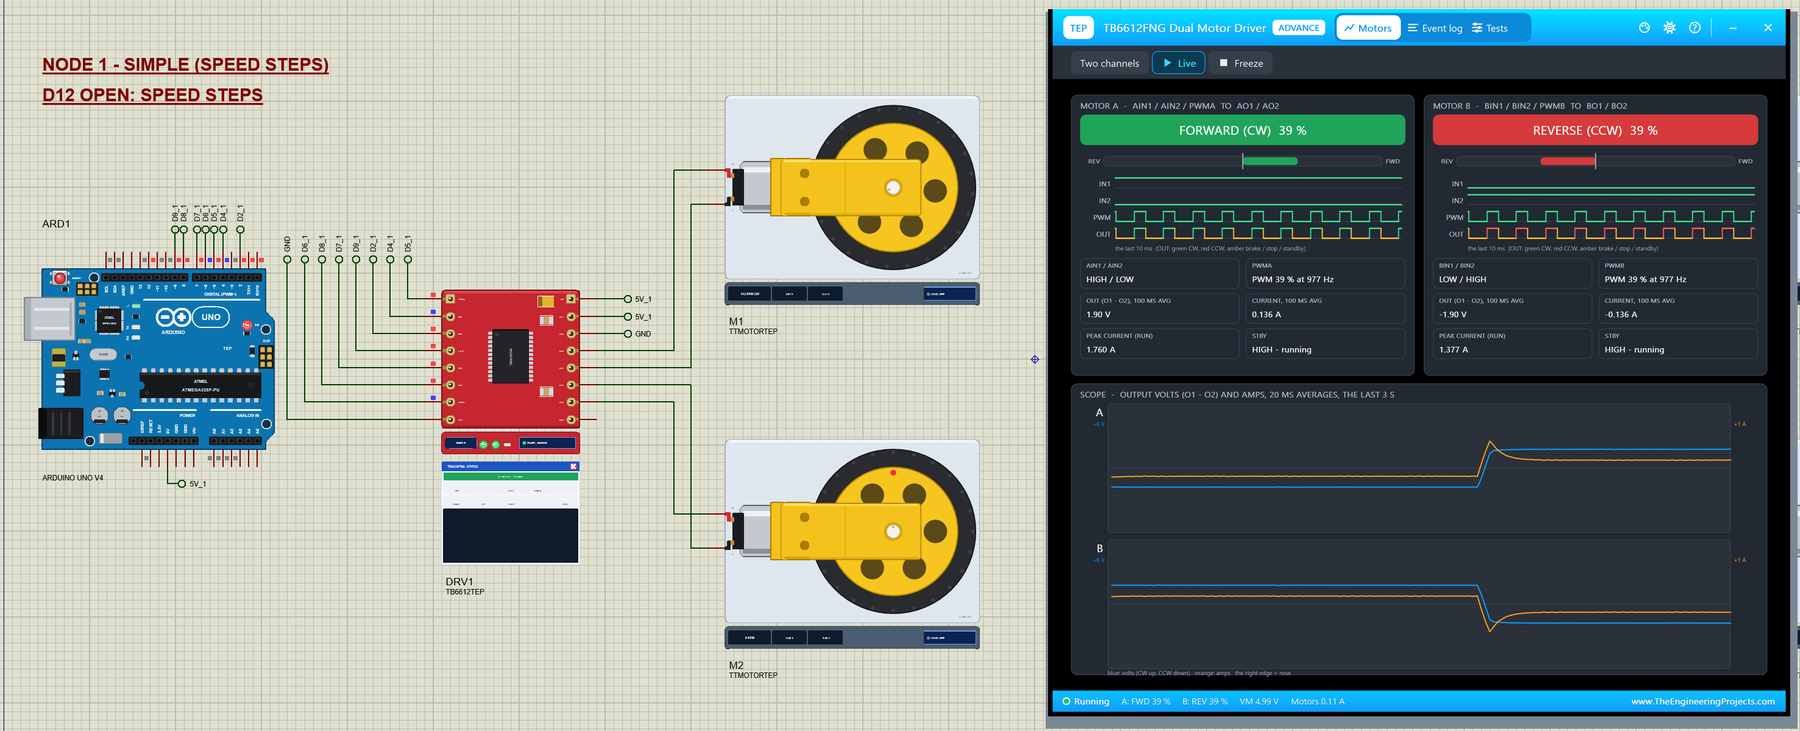Click status bar VM 4.99 V reading
This screenshot has height=731, width=1800.
click(x=1259, y=701)
